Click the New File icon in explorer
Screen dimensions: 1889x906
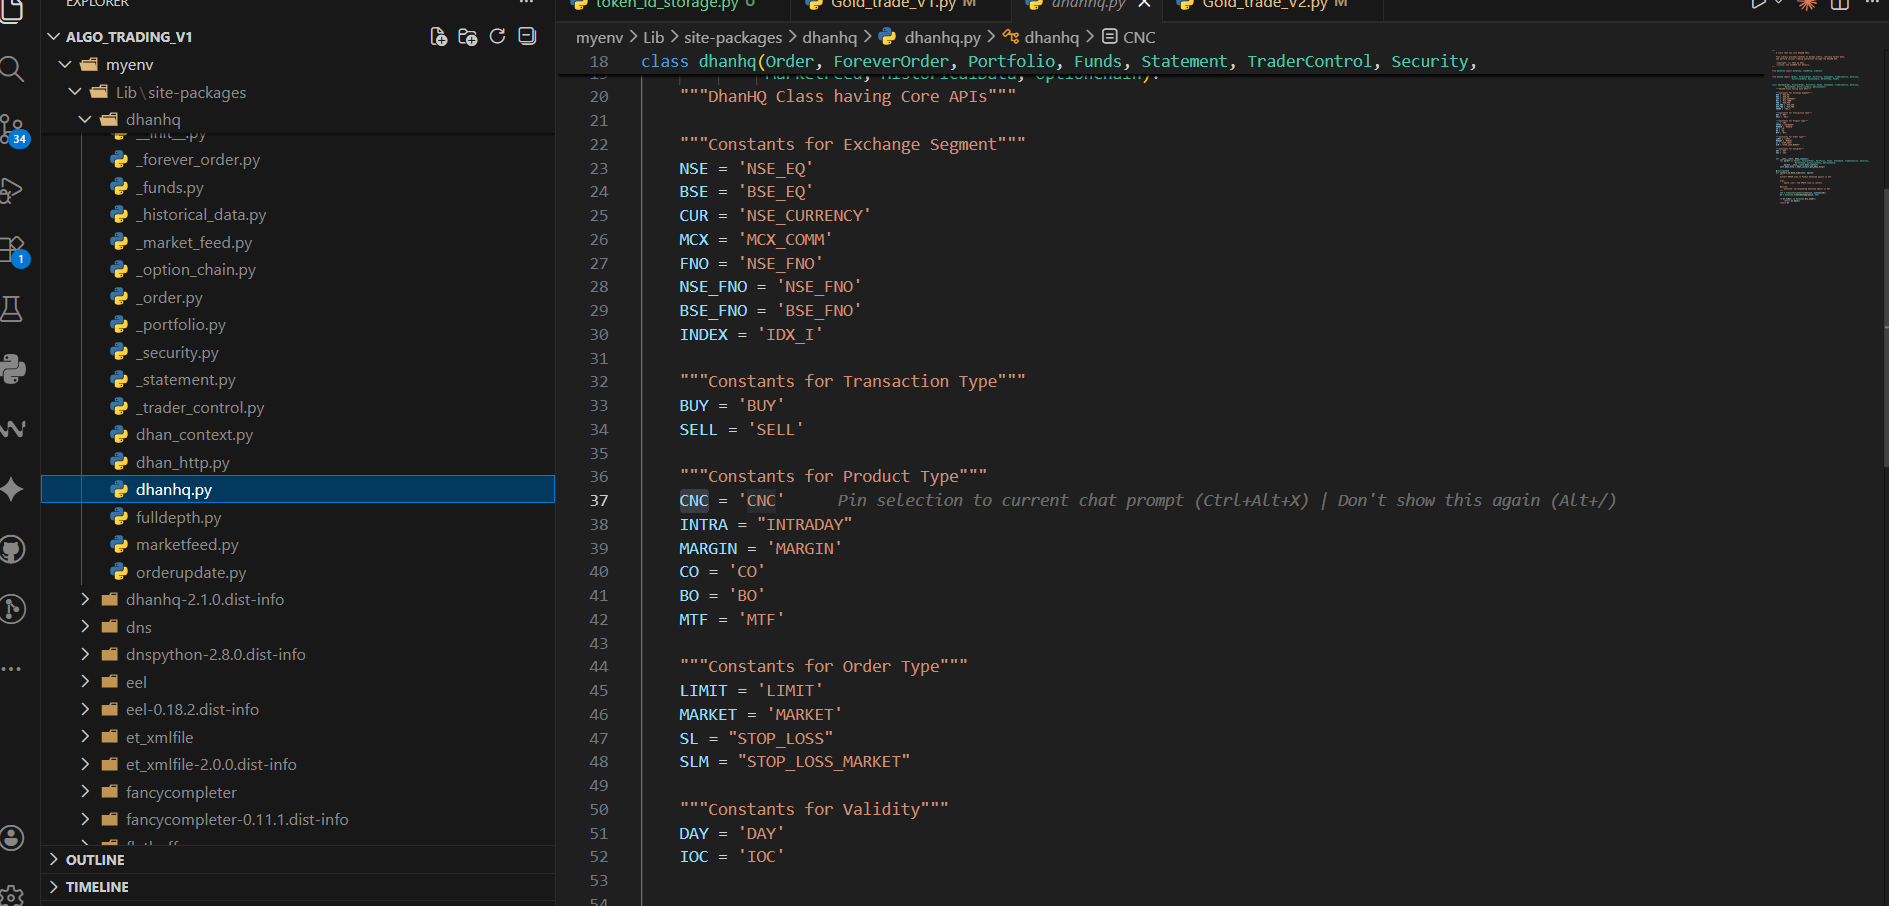(x=438, y=37)
